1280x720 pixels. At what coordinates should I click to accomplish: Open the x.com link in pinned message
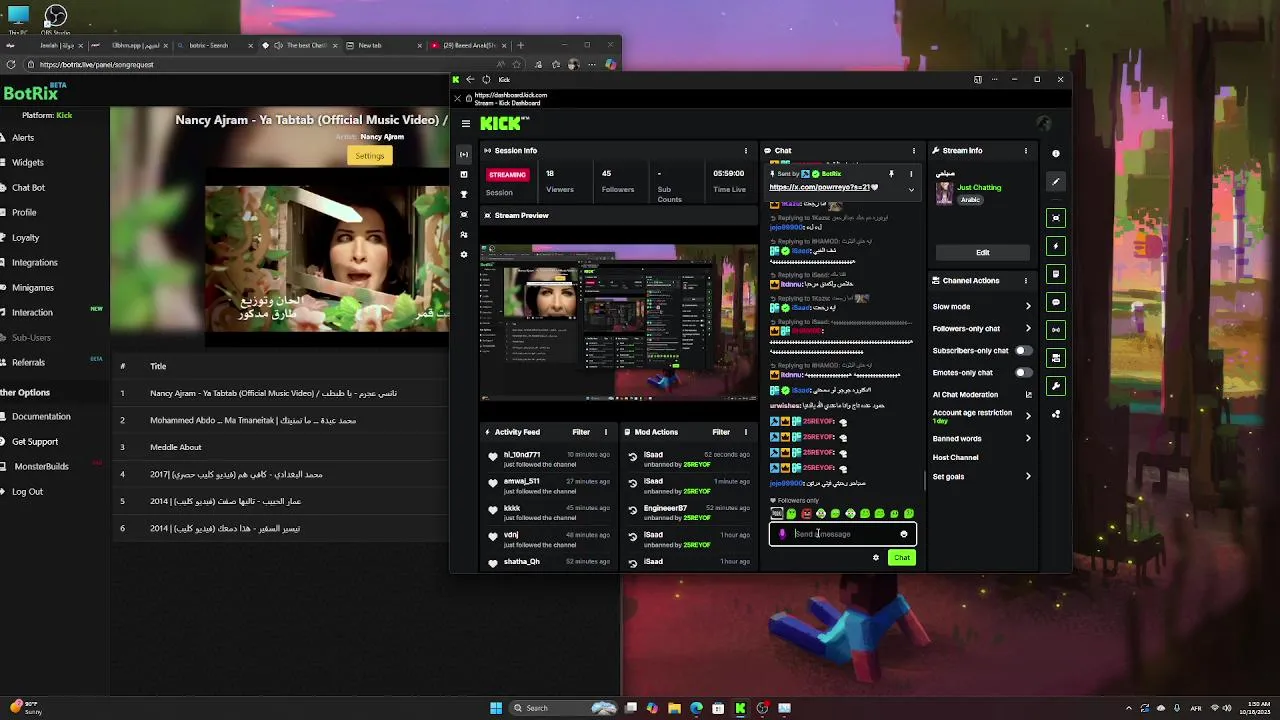point(819,188)
